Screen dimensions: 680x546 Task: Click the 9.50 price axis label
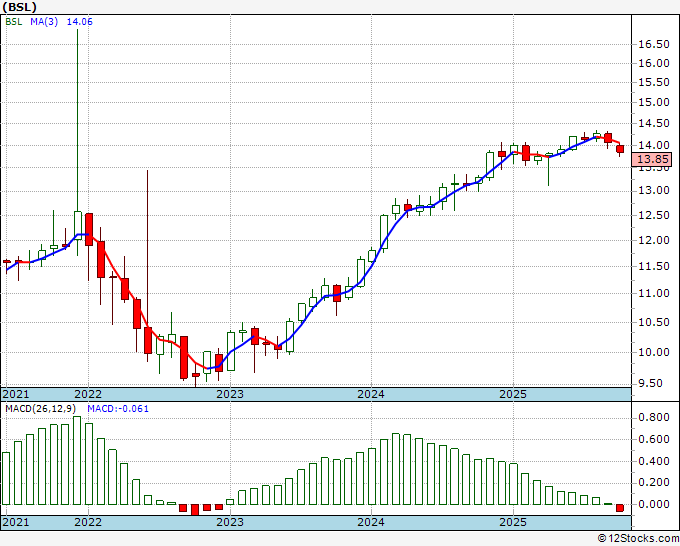click(x=651, y=383)
